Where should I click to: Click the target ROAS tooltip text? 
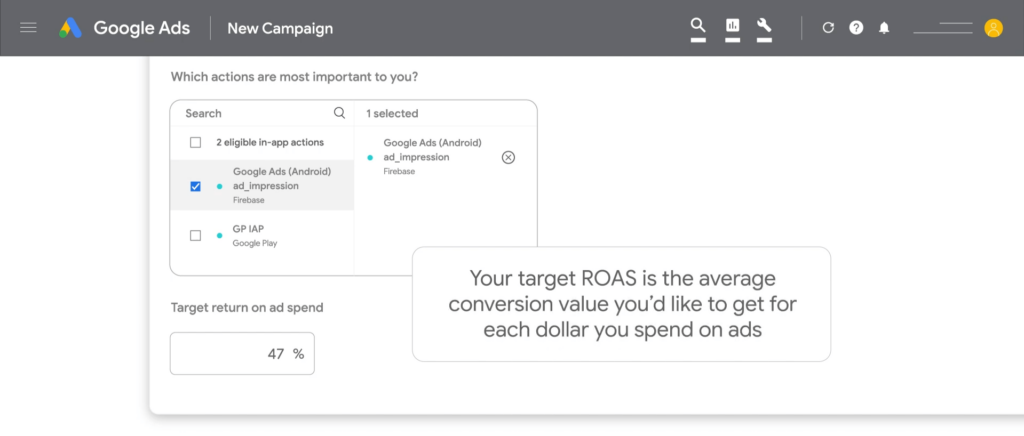click(622, 304)
